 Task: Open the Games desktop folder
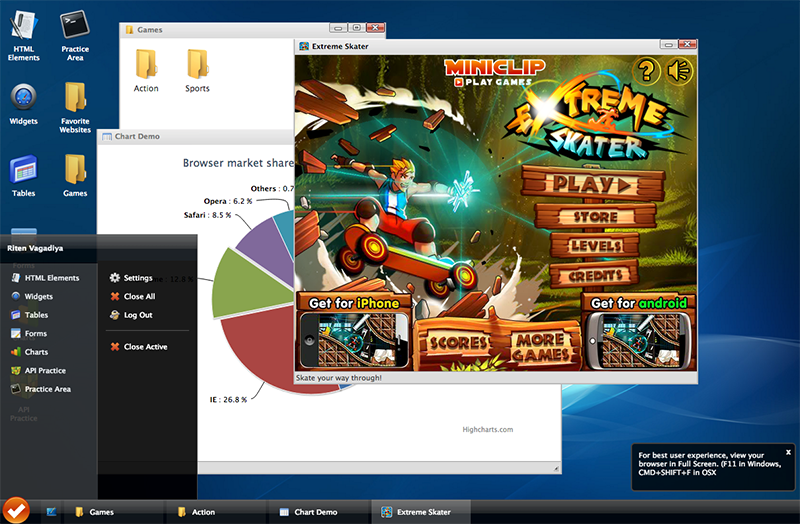[75, 176]
